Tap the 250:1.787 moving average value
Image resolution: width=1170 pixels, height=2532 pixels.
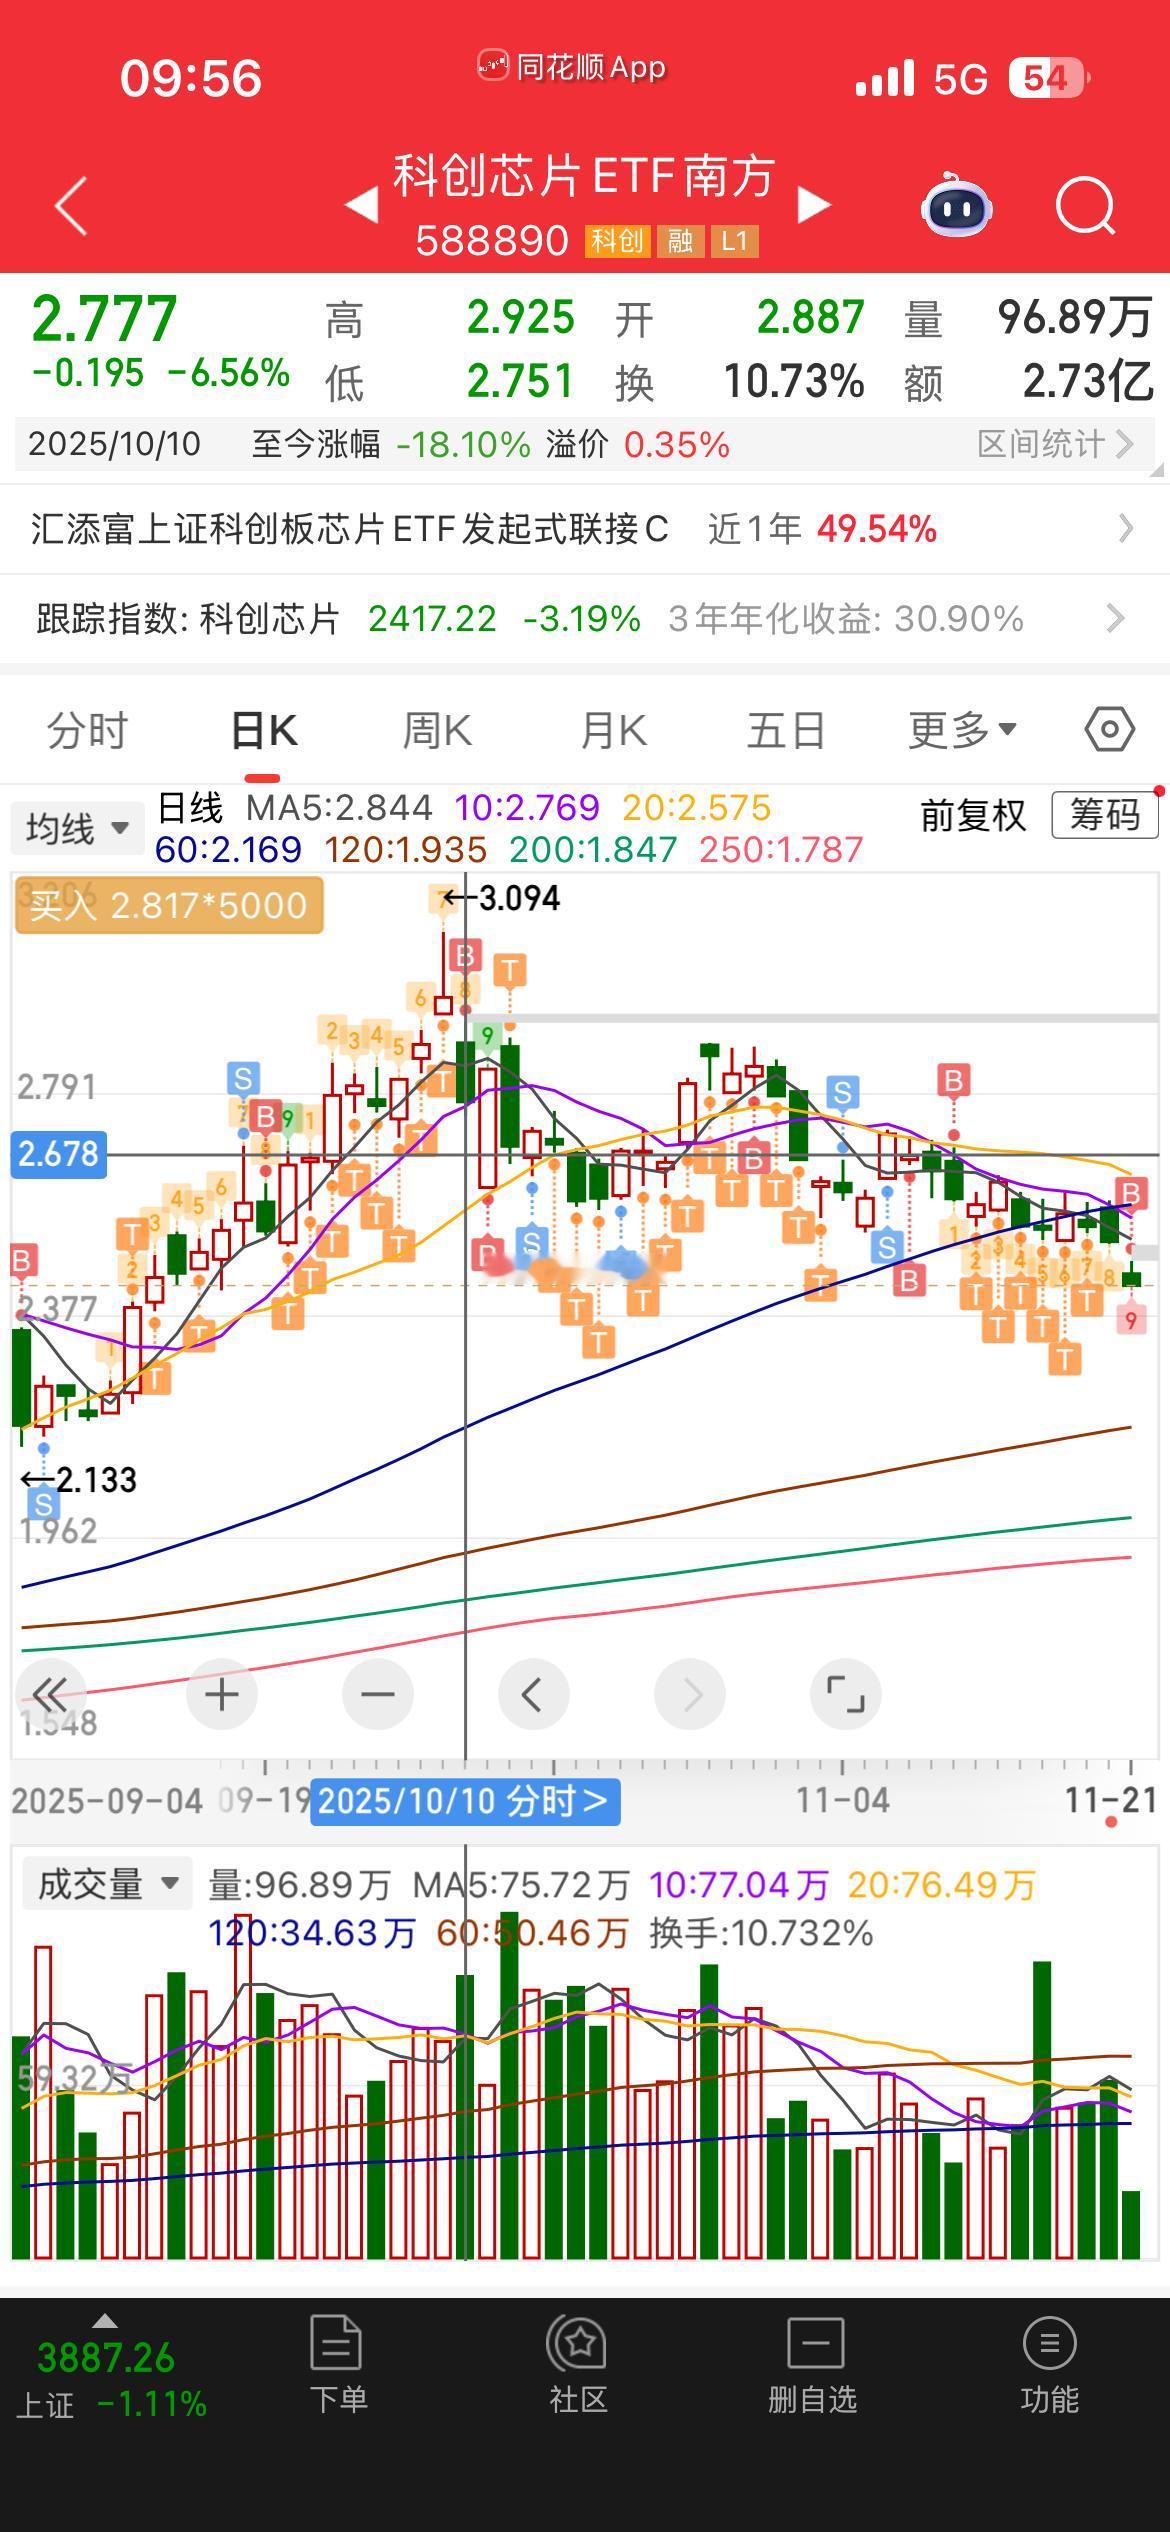(x=781, y=850)
